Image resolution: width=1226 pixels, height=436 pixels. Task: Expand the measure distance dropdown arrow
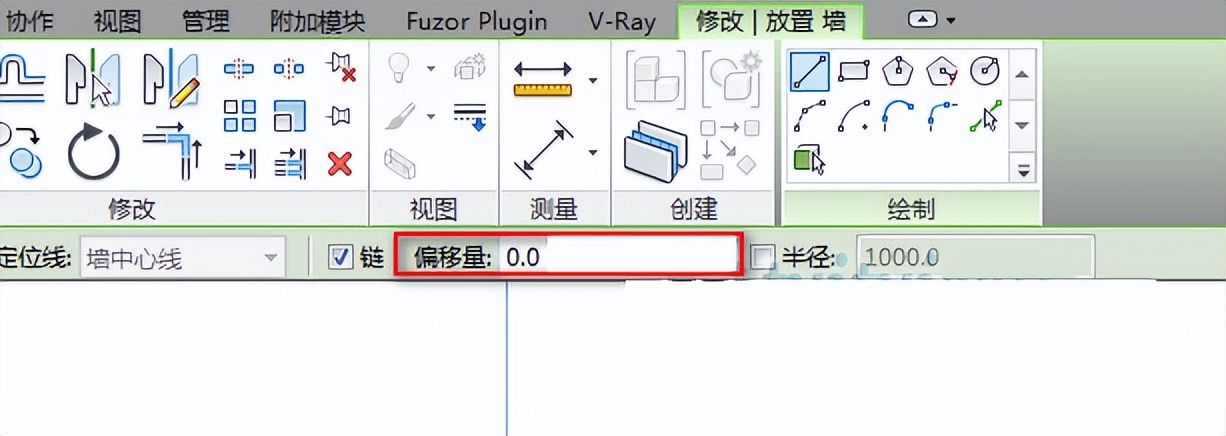pos(593,80)
